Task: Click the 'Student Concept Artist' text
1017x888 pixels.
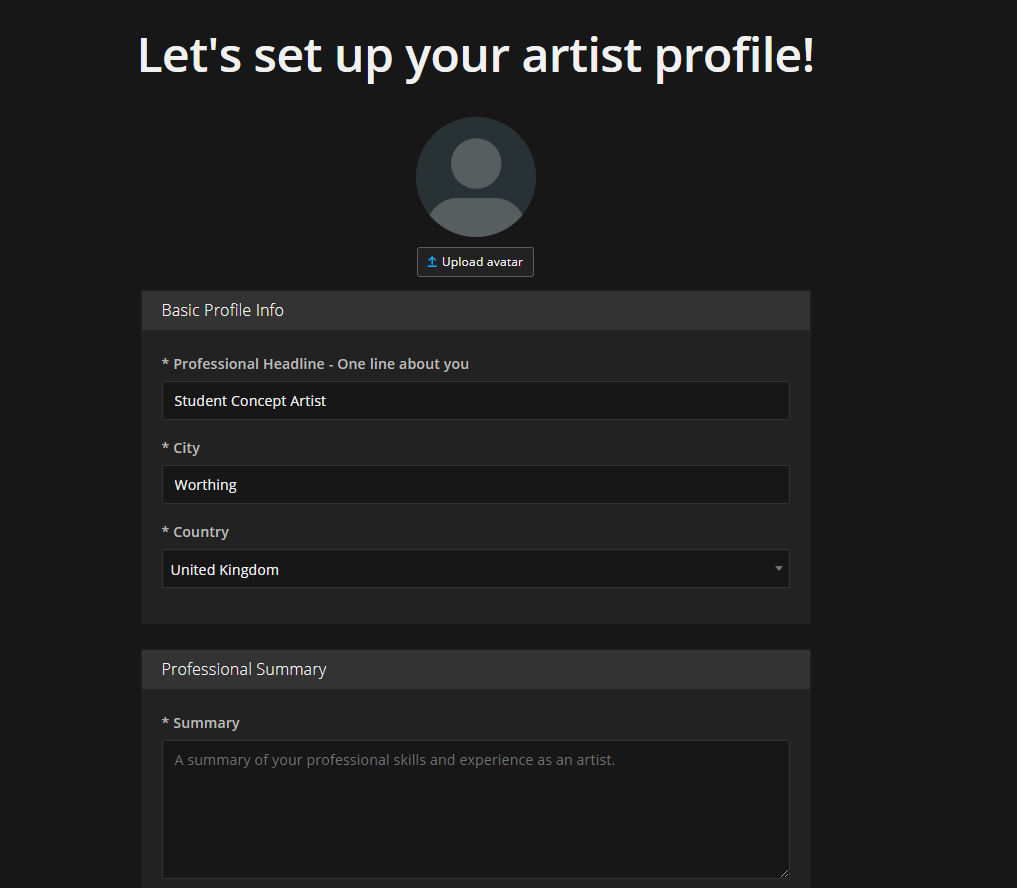Action: [250, 401]
